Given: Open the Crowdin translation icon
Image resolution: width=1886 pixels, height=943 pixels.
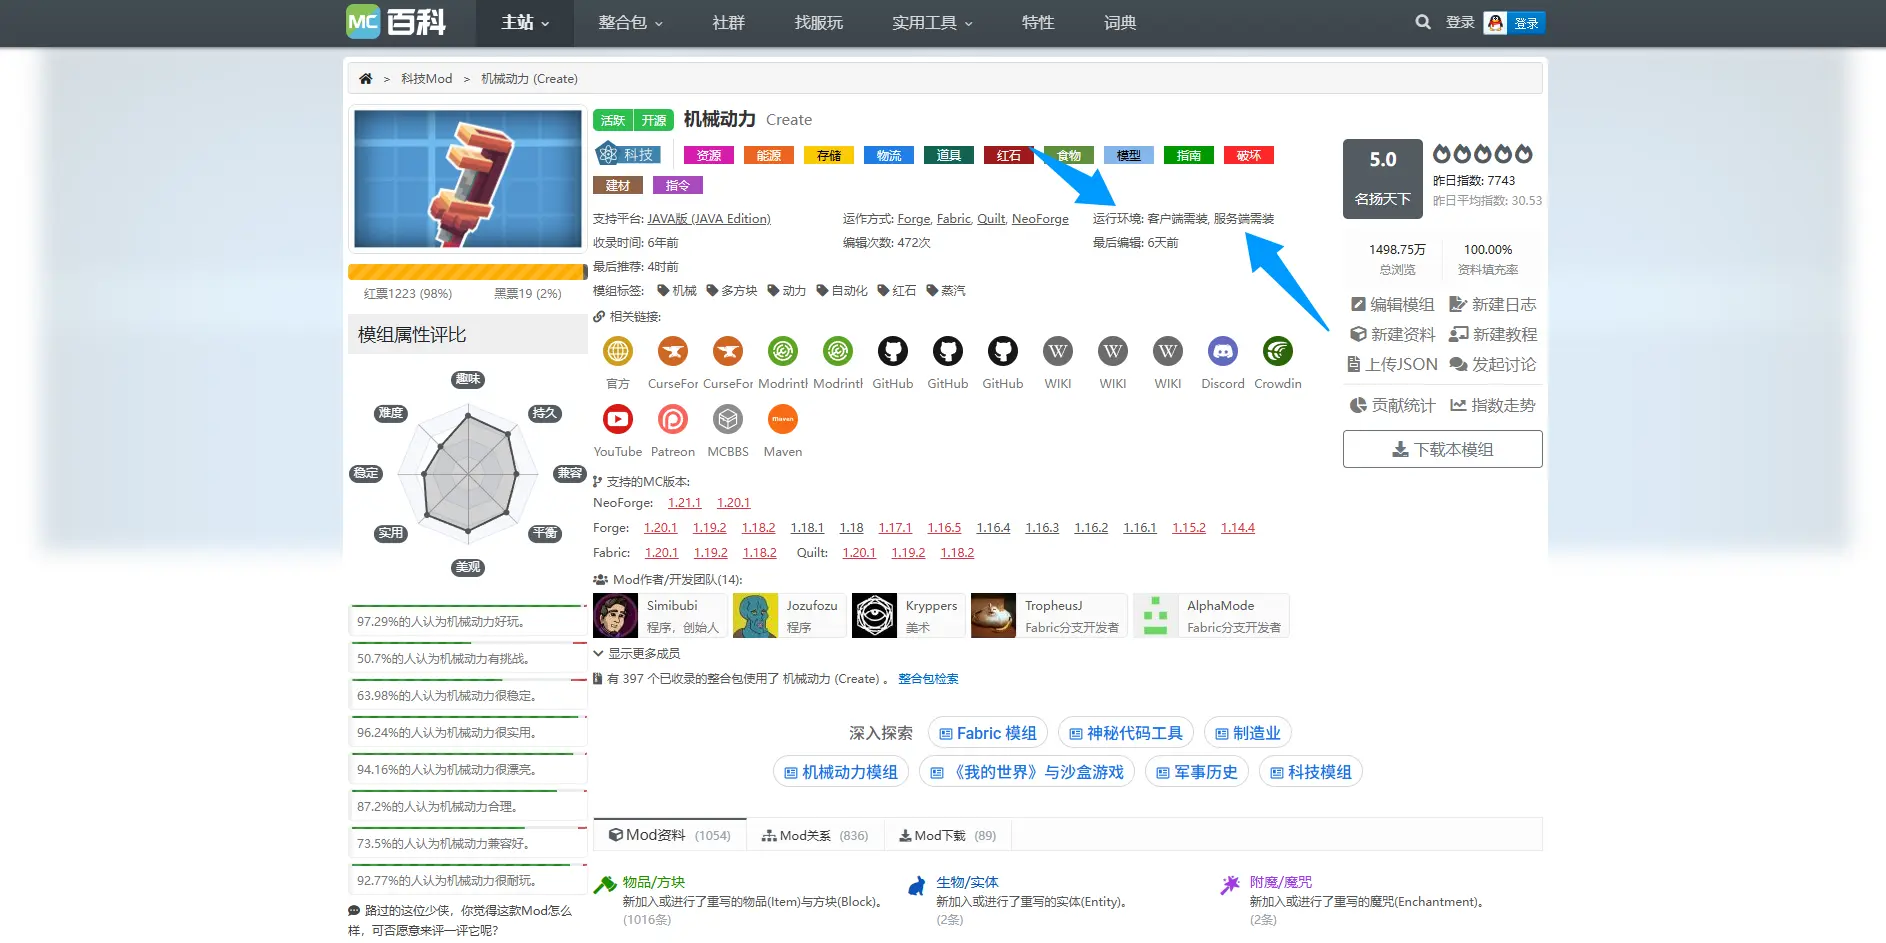Looking at the screenshot, I should tap(1278, 351).
